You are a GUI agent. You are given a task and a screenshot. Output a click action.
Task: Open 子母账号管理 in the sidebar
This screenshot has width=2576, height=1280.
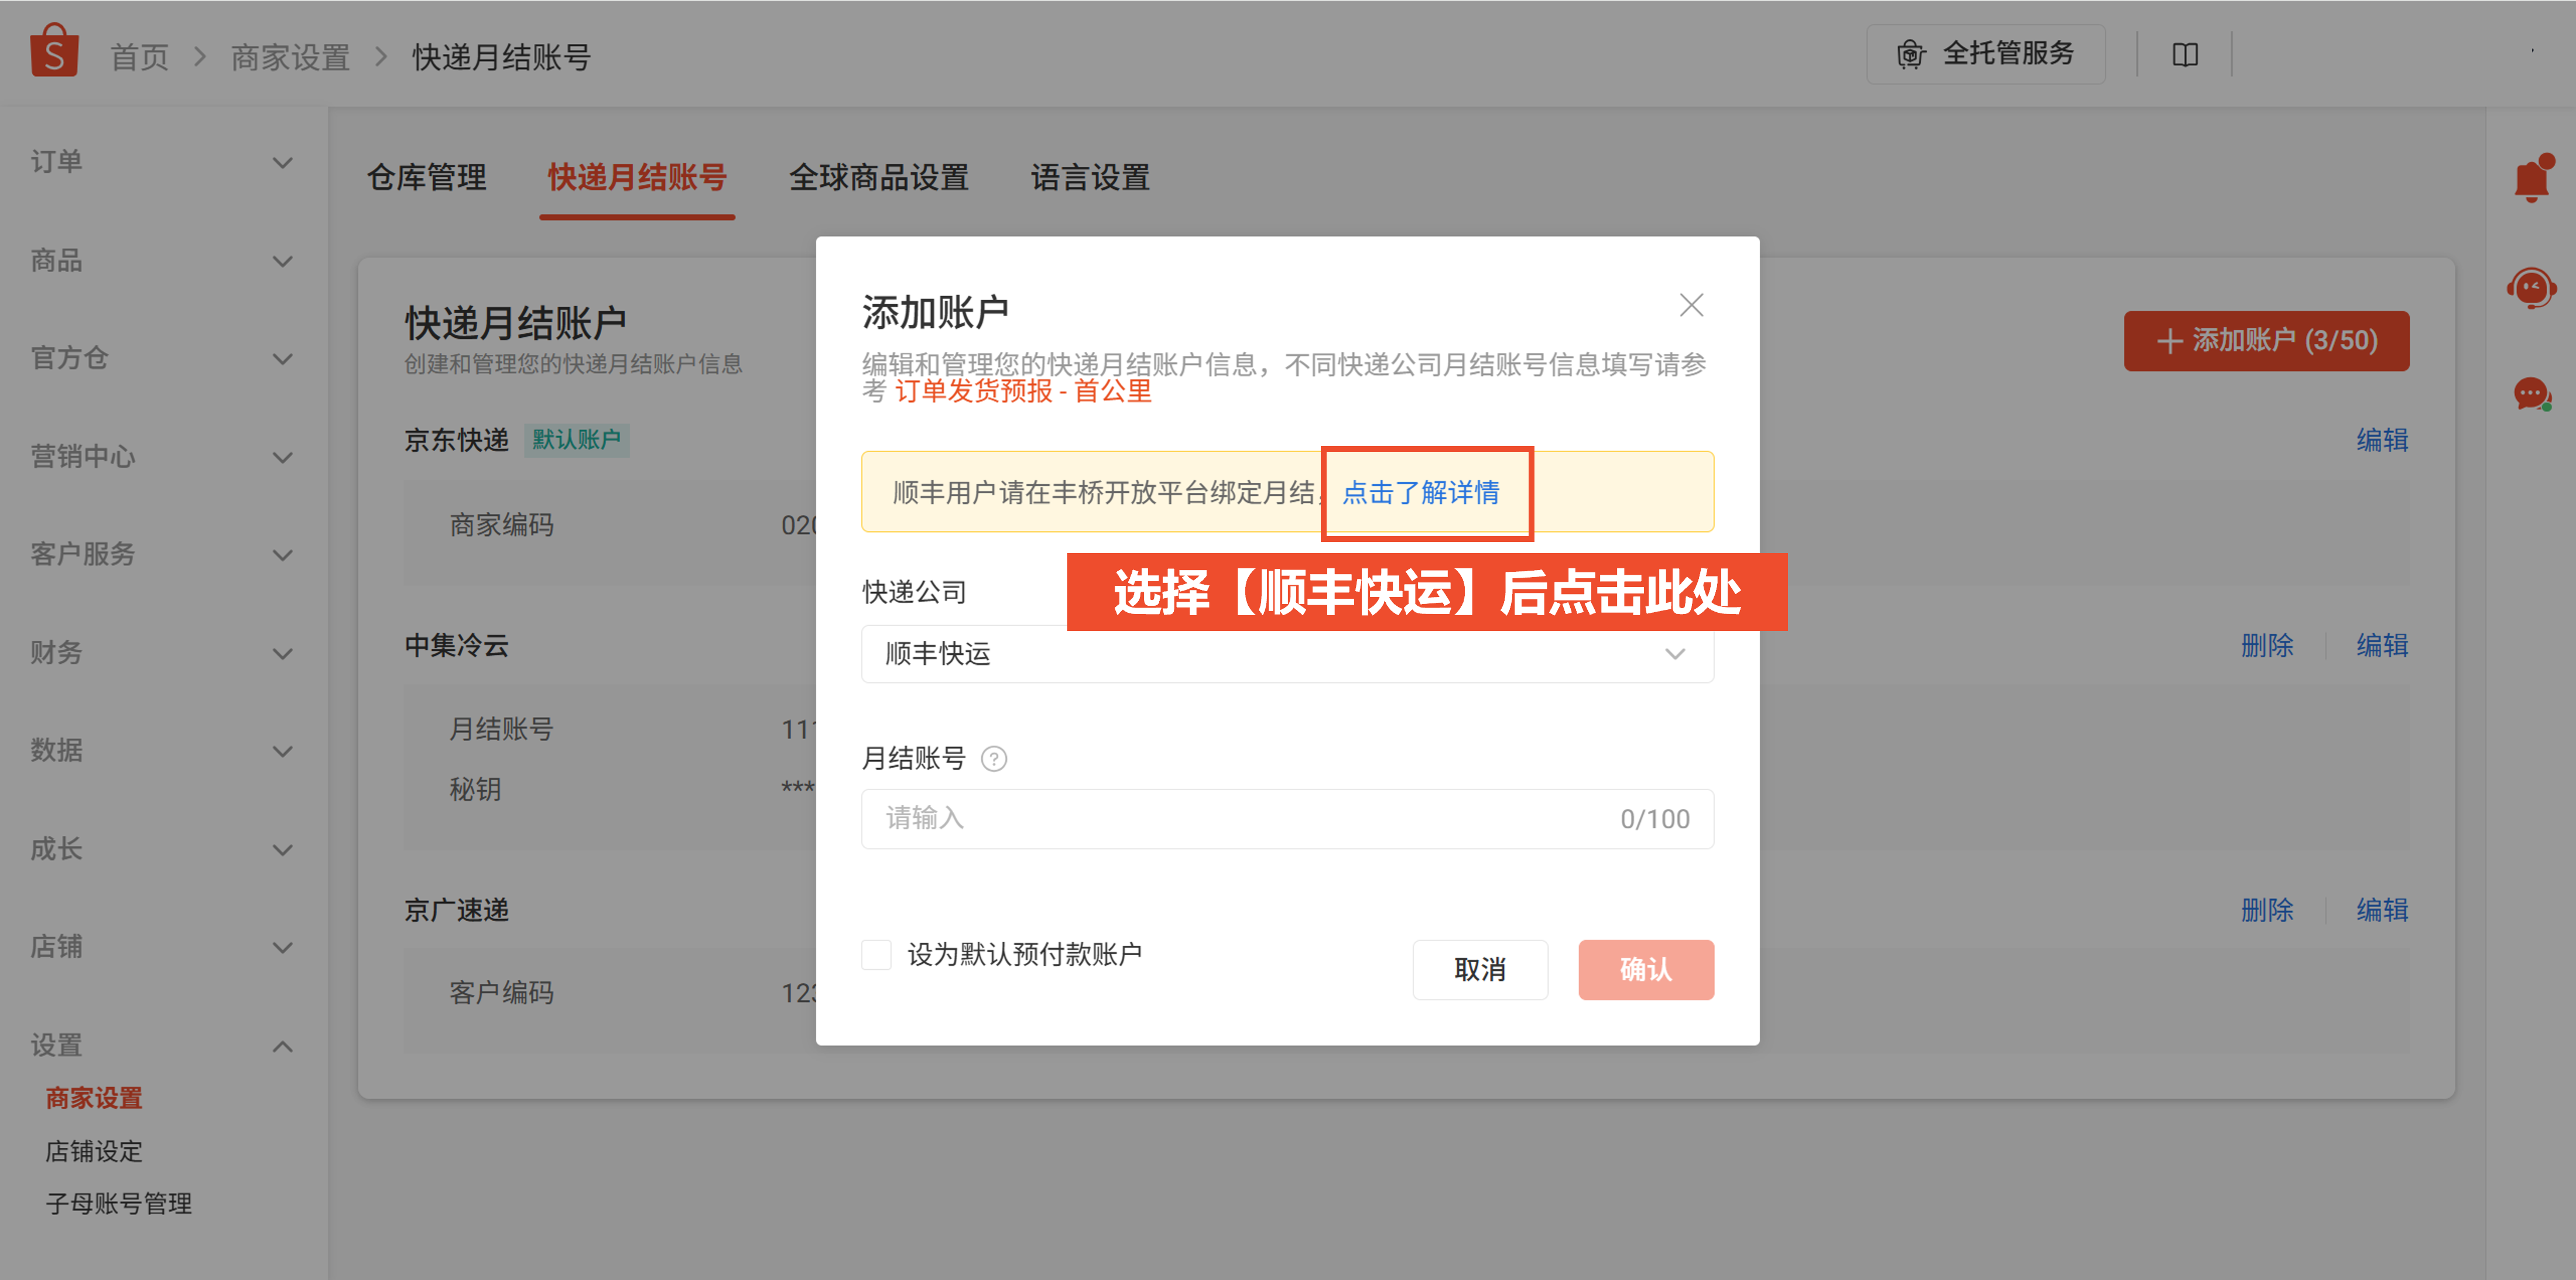(118, 1204)
